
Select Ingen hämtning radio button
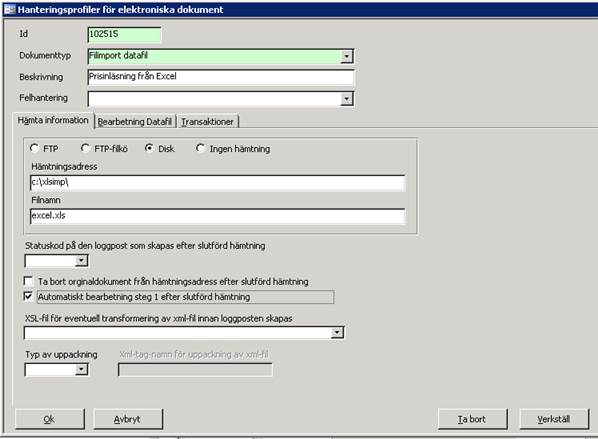pos(200,148)
